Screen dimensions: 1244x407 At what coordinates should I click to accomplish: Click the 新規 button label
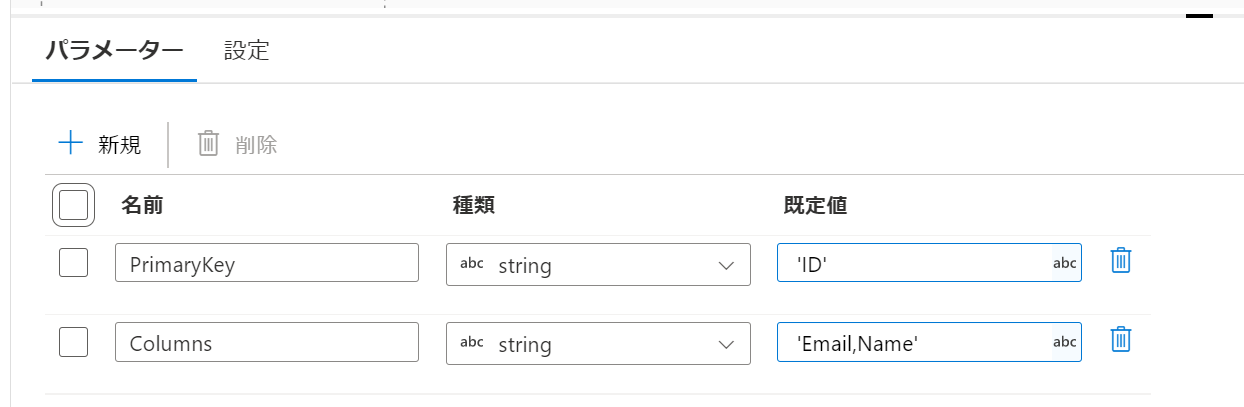pos(119,145)
